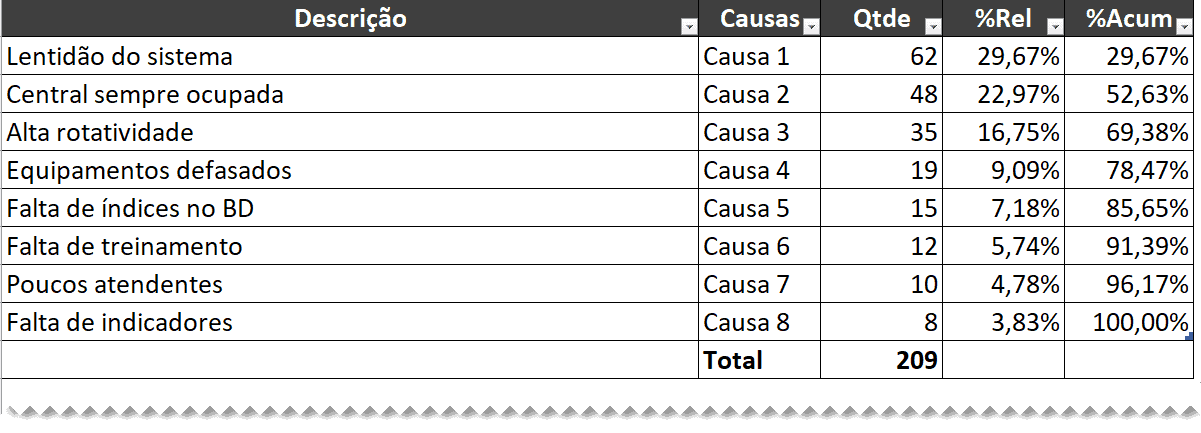This screenshot has height=433, width=1201.
Task: Open the %Rel column filter dropdown
Action: [x=1054, y=26]
